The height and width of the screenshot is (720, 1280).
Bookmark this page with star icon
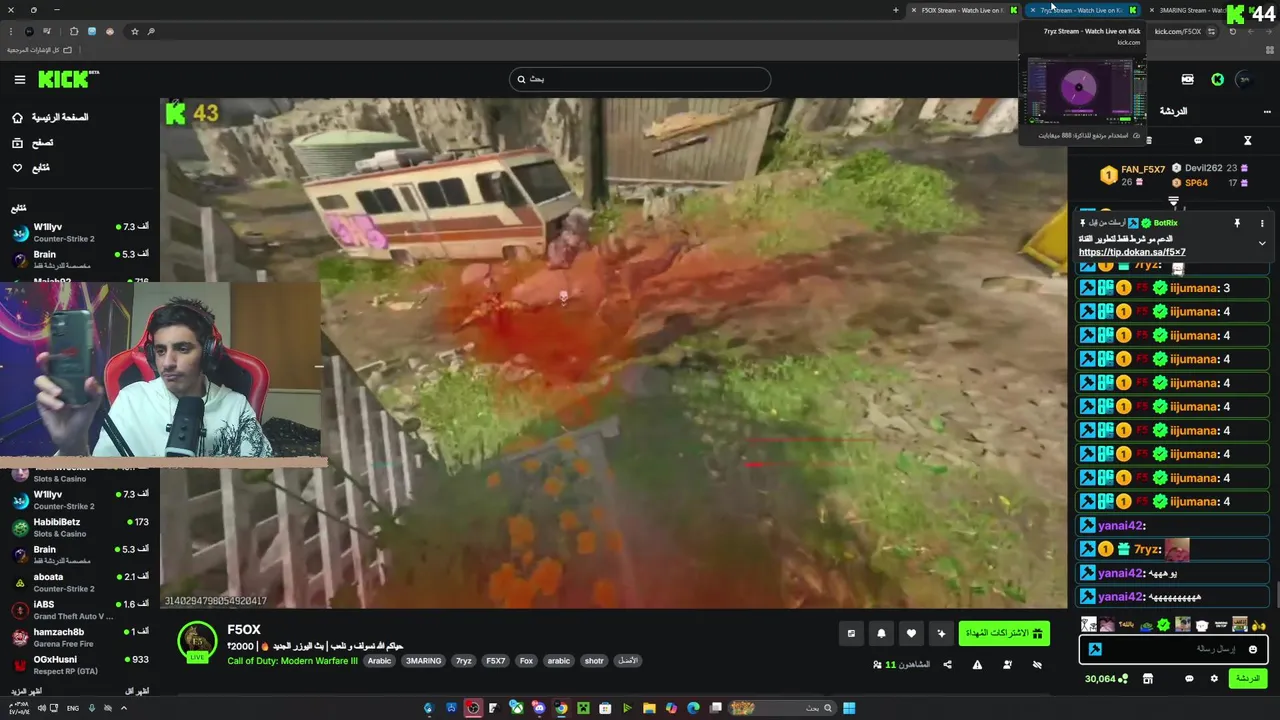click(134, 32)
